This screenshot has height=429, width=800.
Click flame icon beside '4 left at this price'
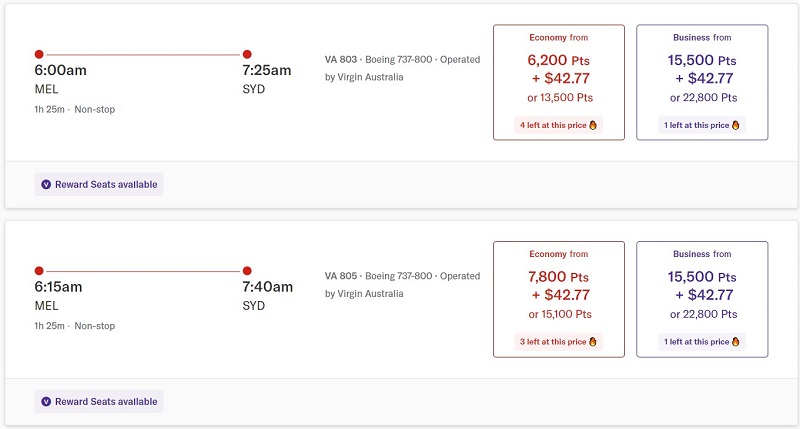pos(593,125)
